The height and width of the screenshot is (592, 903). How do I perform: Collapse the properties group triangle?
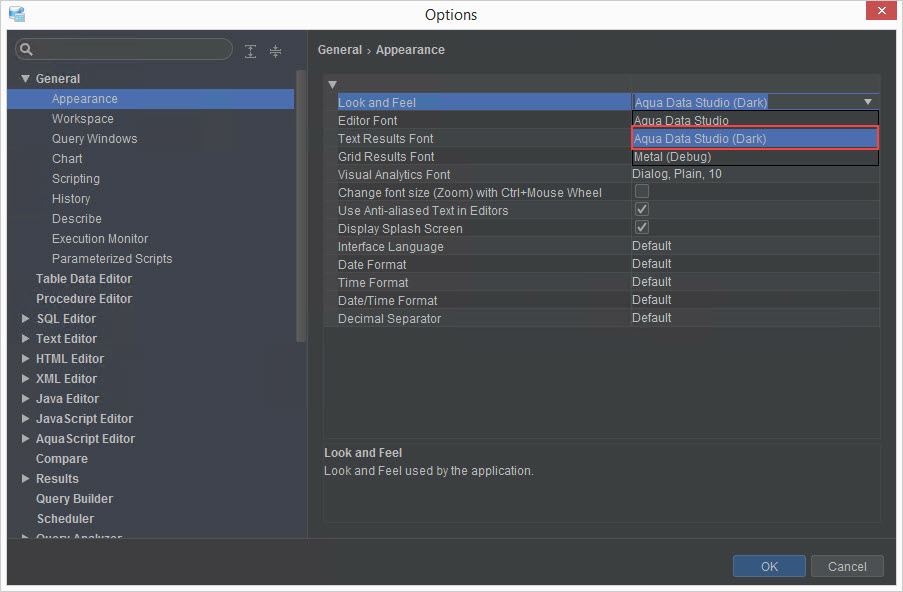tap(332, 84)
